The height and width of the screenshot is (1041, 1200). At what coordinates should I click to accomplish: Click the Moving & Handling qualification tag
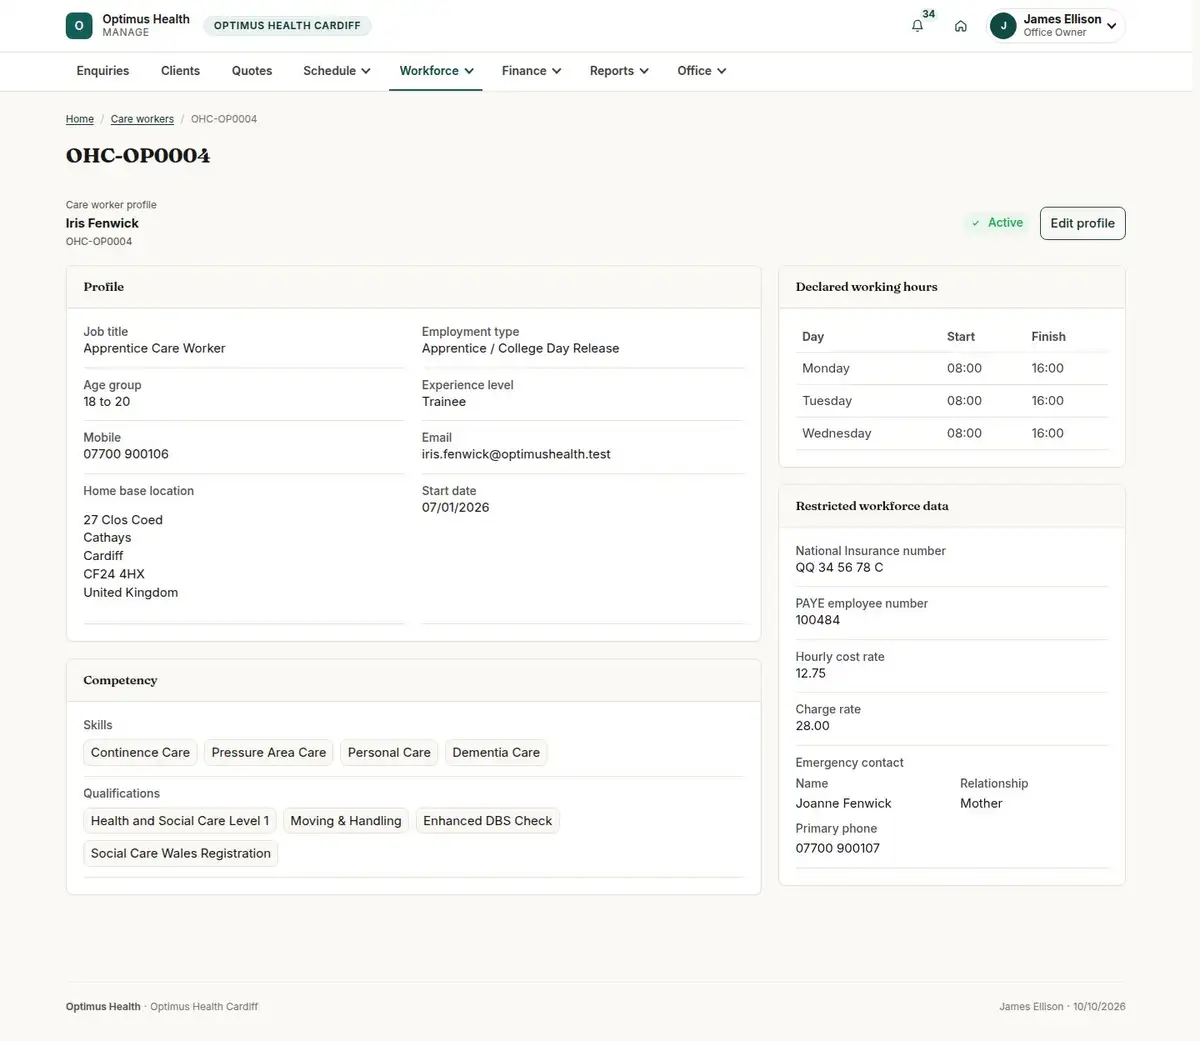click(x=346, y=821)
